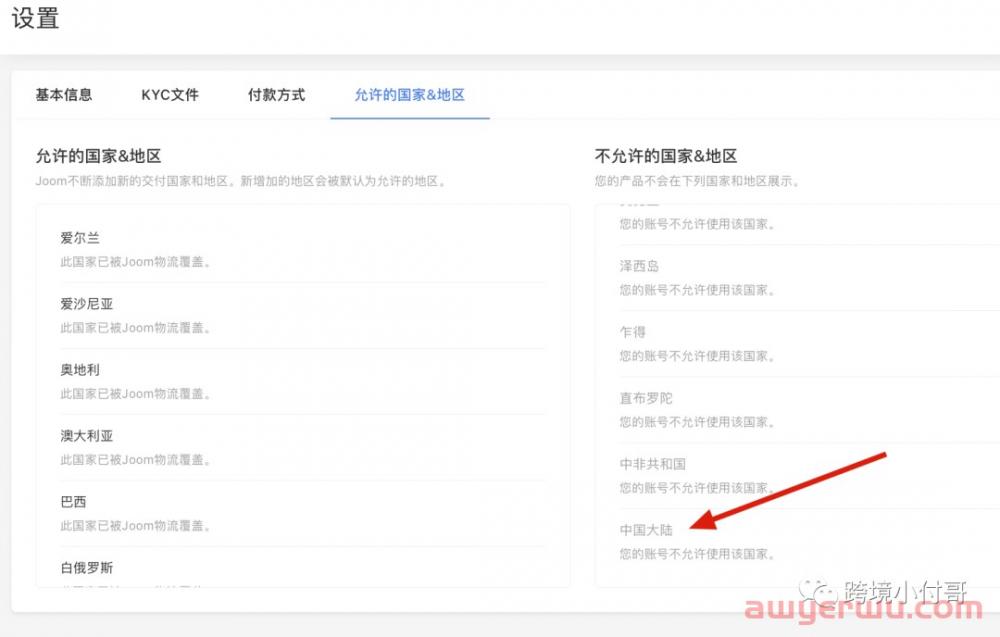Switch to the 基本信息 tab
The image size is (1000, 637).
[x=64, y=95]
